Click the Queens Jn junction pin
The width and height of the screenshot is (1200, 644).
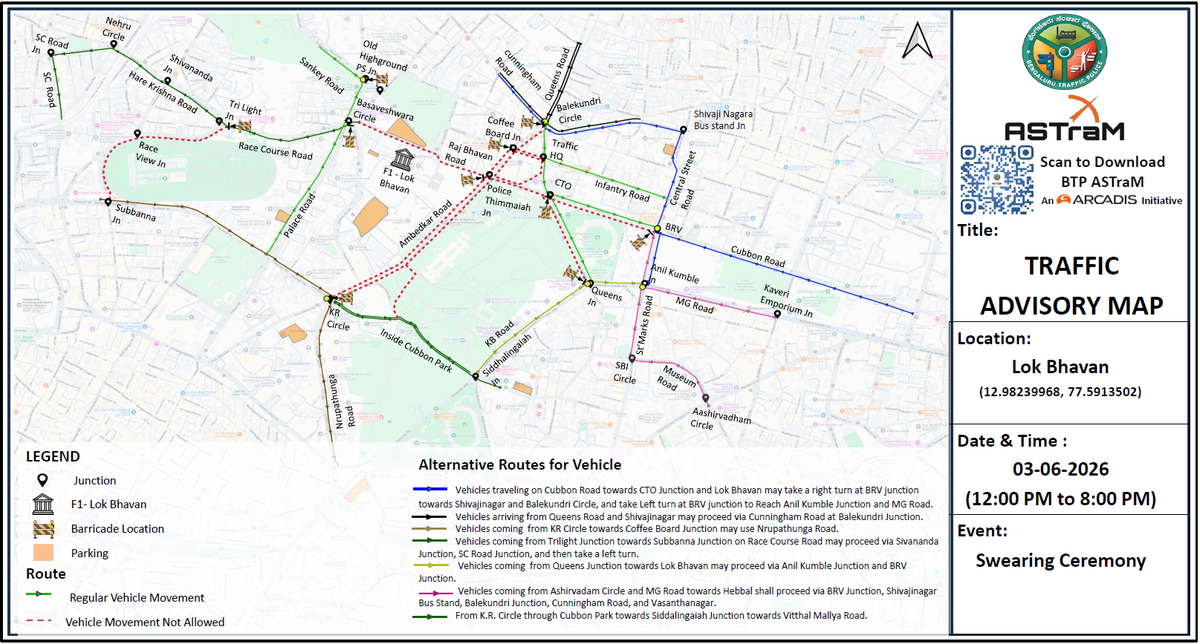pos(590,283)
